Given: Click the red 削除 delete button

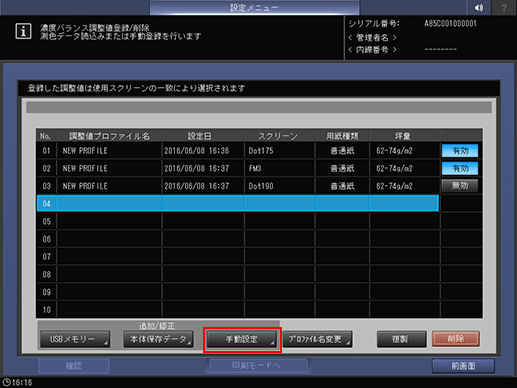Looking at the screenshot, I should click(x=456, y=339).
